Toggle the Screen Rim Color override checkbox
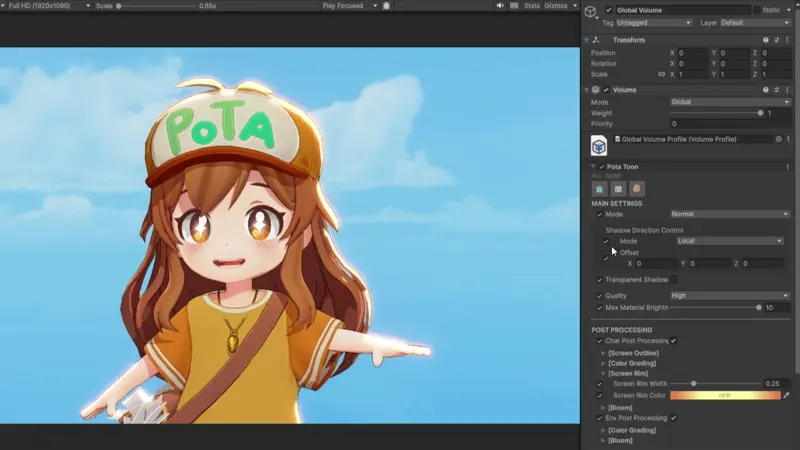 [599, 395]
